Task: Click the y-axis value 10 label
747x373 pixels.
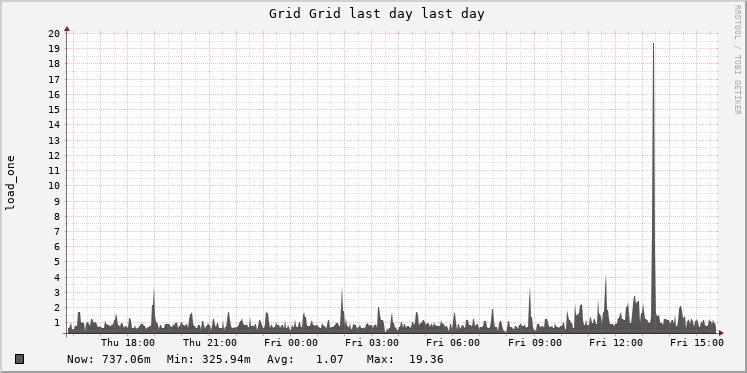Action: pos(54,186)
